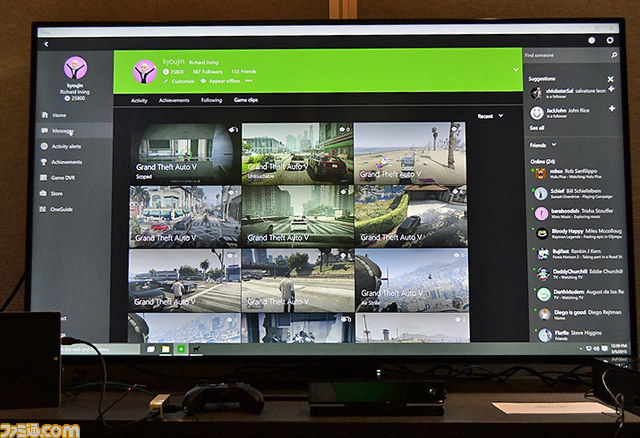Switch to the profile Achievements tab
Image resolution: width=640 pixels, height=438 pixels.
174,100
